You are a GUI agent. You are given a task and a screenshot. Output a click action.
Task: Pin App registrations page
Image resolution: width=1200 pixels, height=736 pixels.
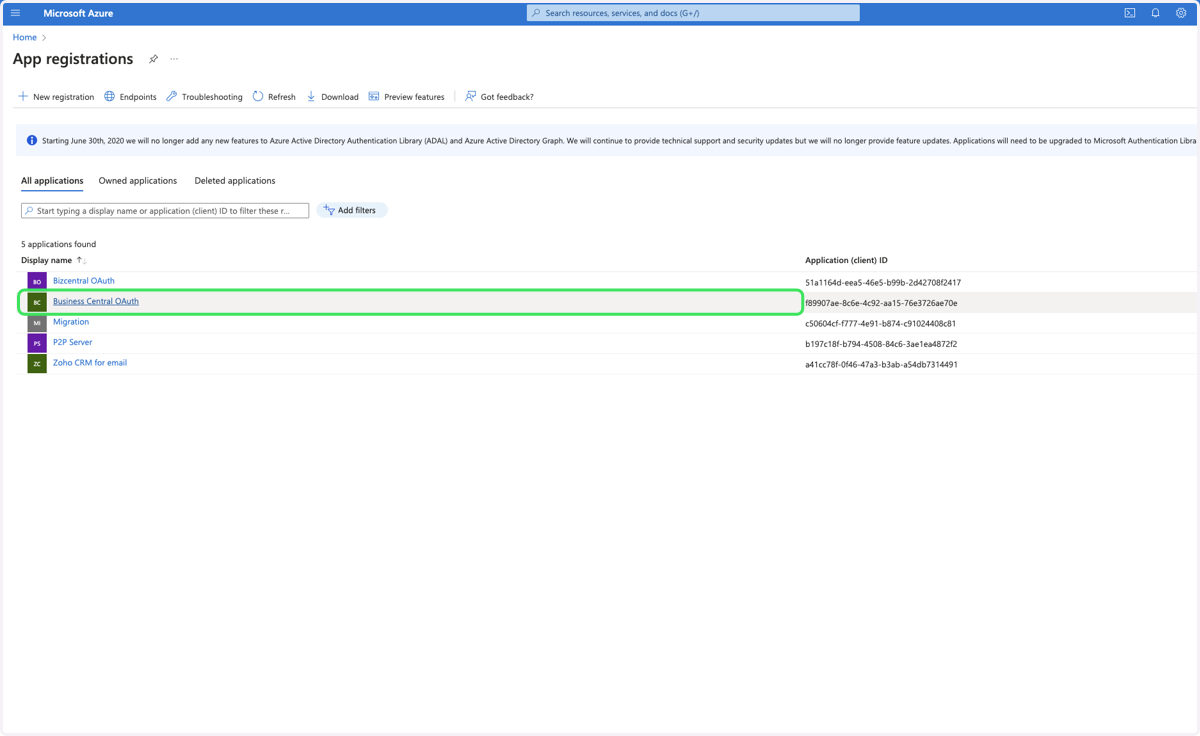[153, 59]
